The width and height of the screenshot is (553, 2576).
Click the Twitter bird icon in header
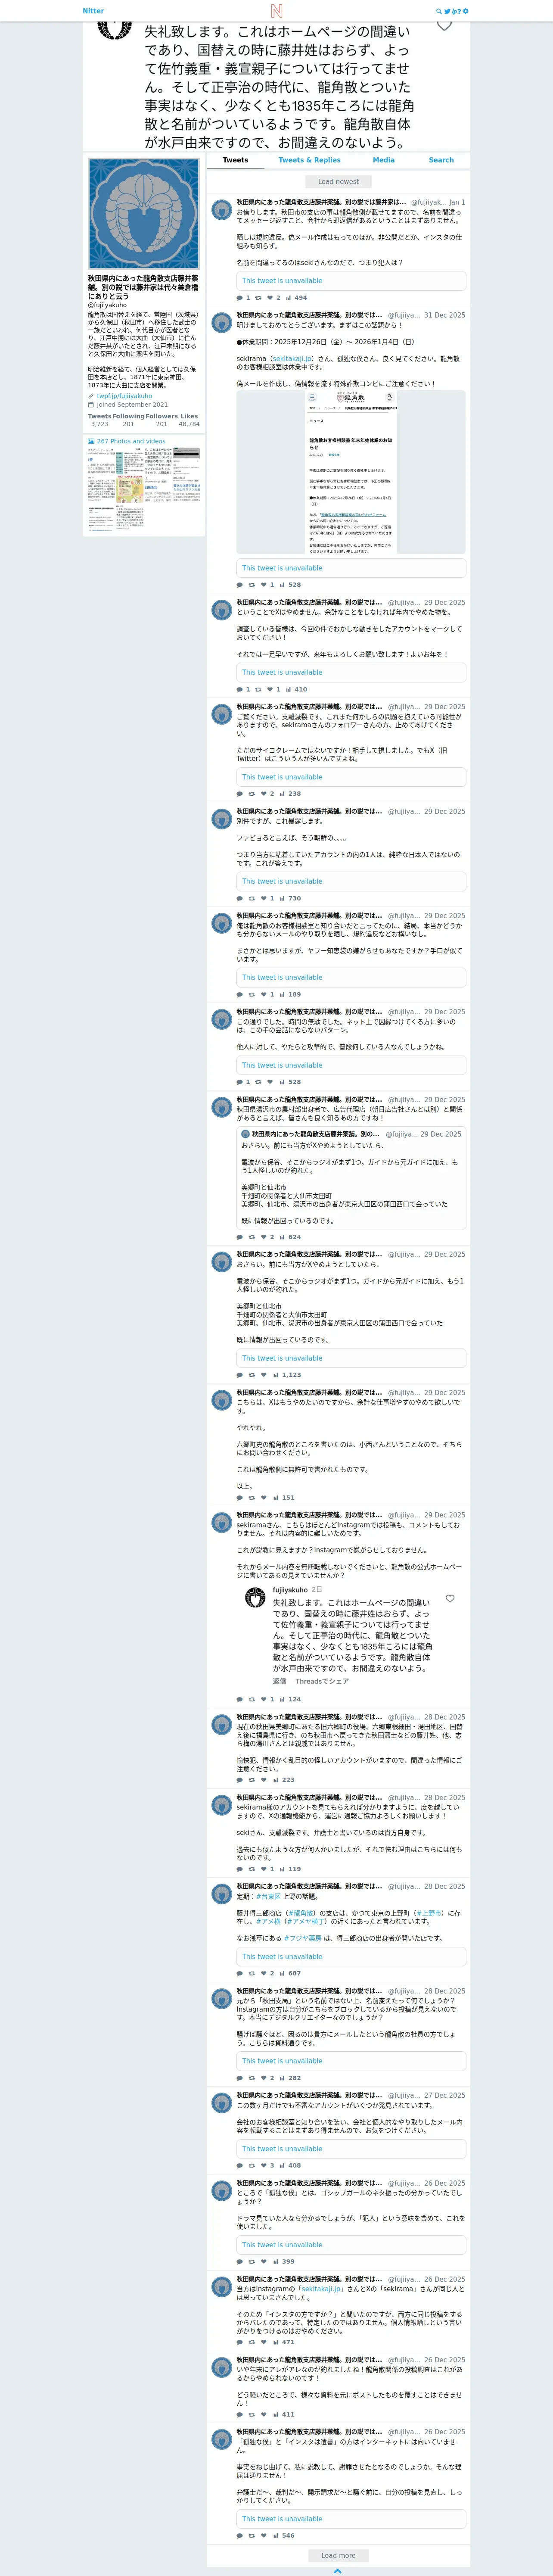447,11
